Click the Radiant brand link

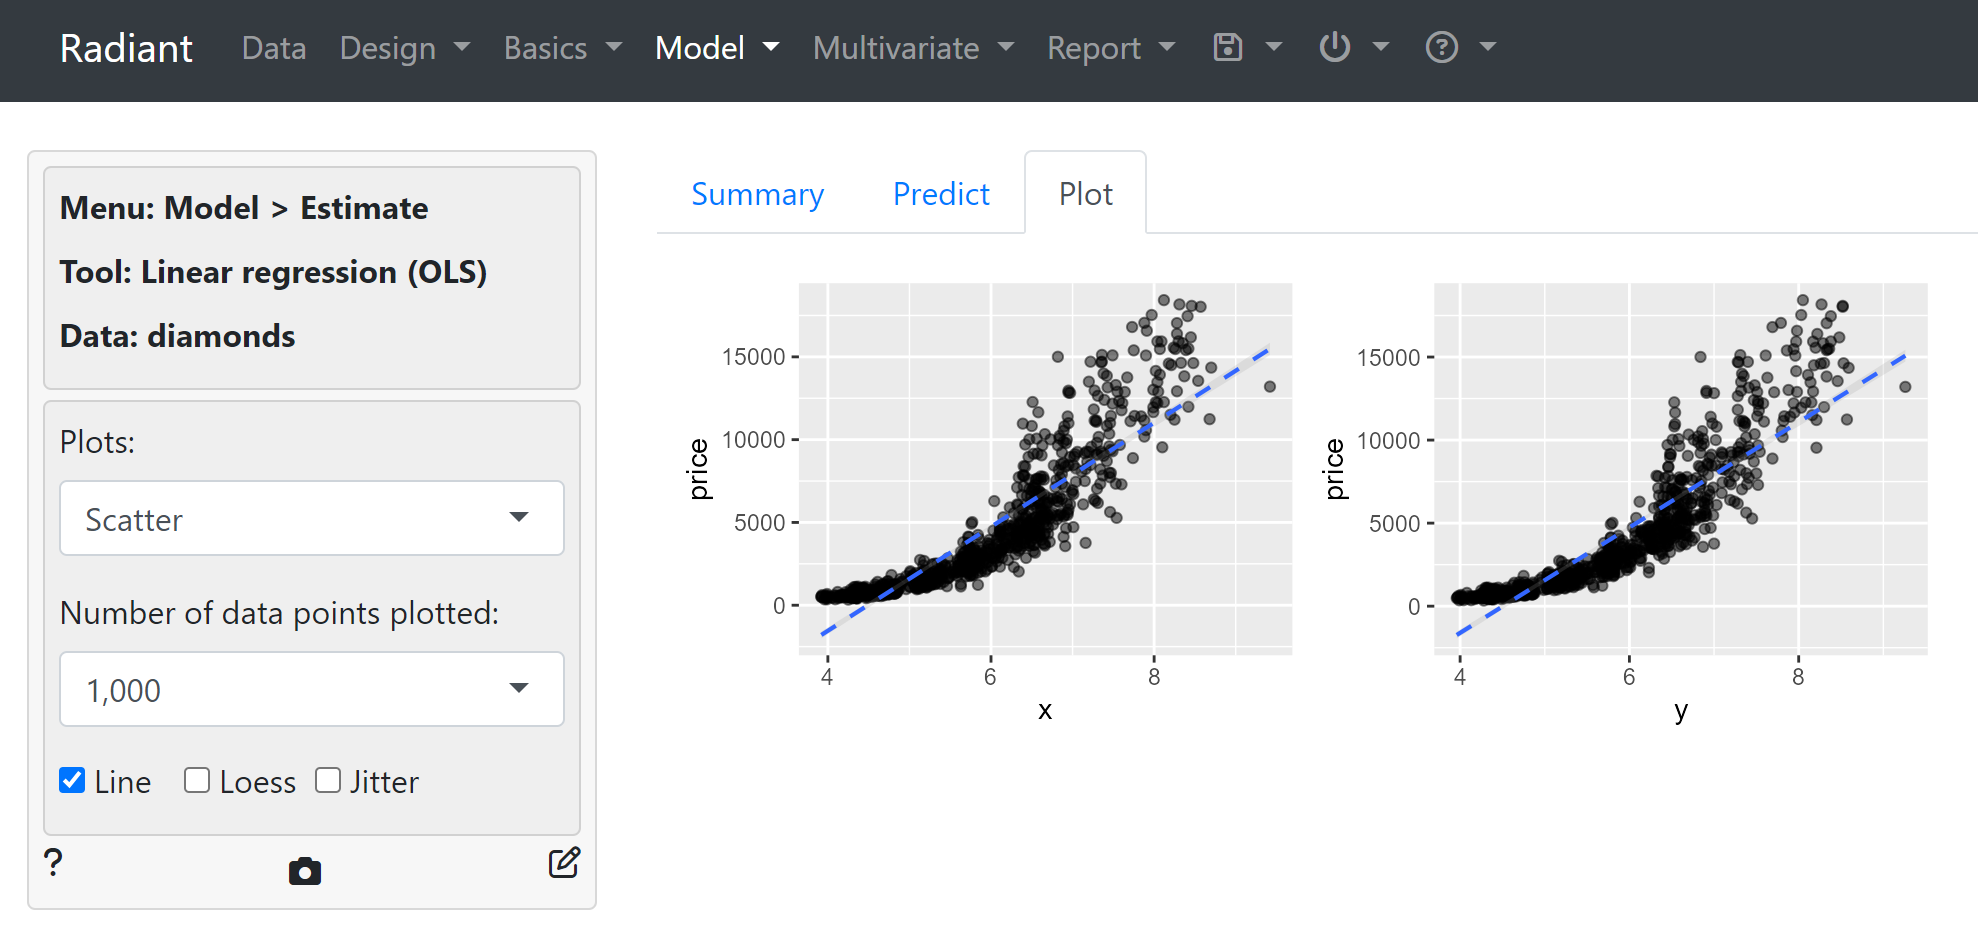tap(126, 47)
